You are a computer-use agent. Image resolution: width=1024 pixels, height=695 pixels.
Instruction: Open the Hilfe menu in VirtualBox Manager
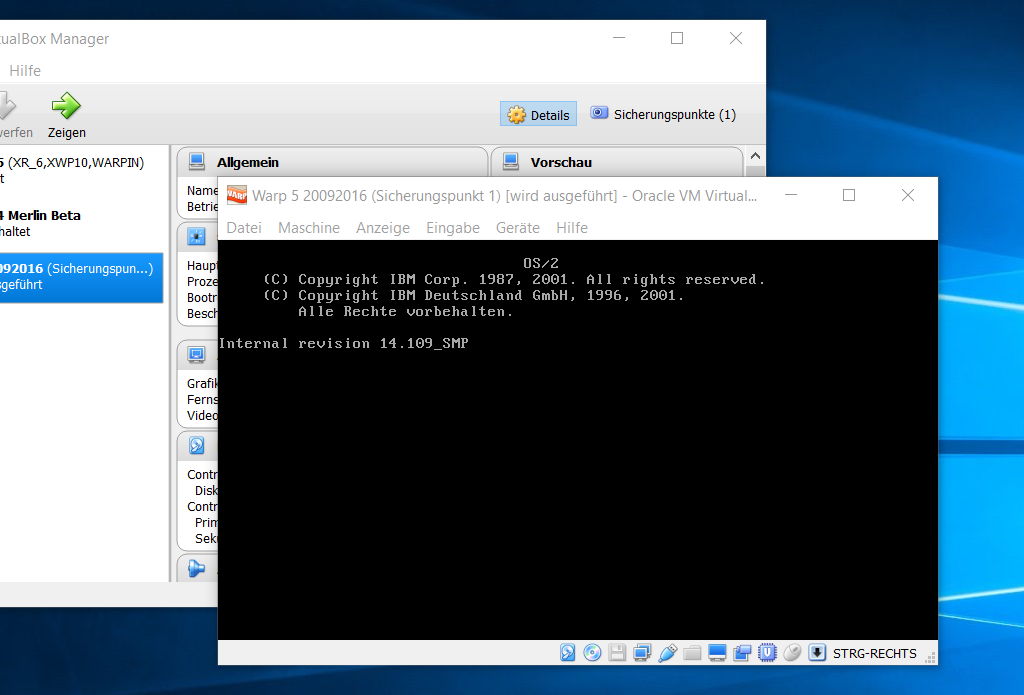25,71
